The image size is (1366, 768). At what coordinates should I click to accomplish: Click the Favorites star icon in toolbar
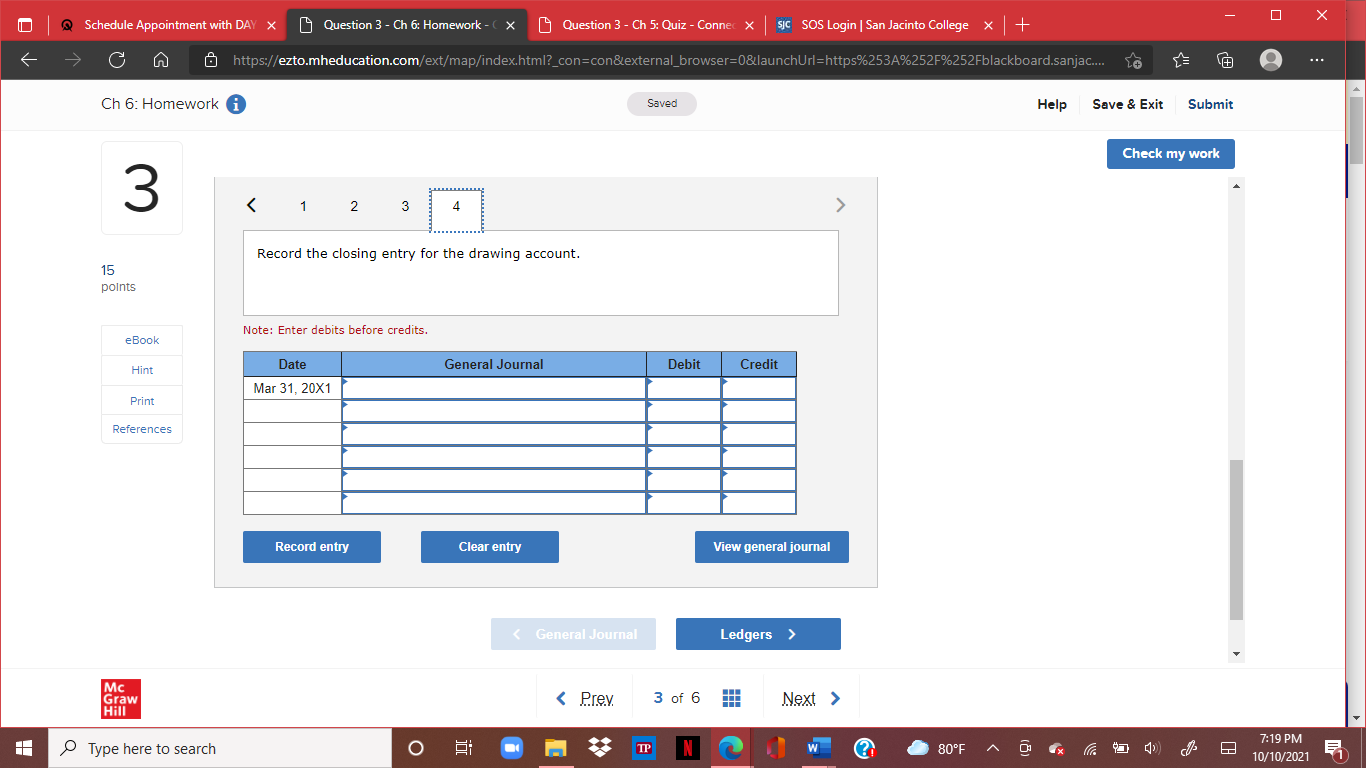1181,60
